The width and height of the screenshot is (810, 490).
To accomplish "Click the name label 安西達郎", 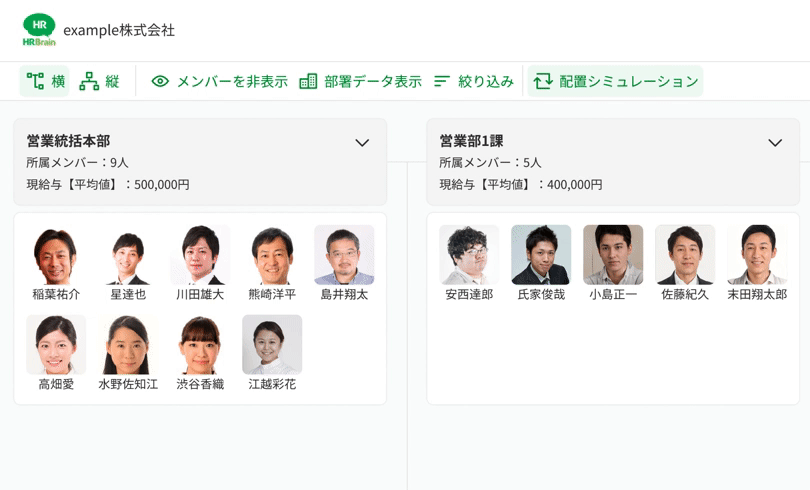I will tap(469, 294).
